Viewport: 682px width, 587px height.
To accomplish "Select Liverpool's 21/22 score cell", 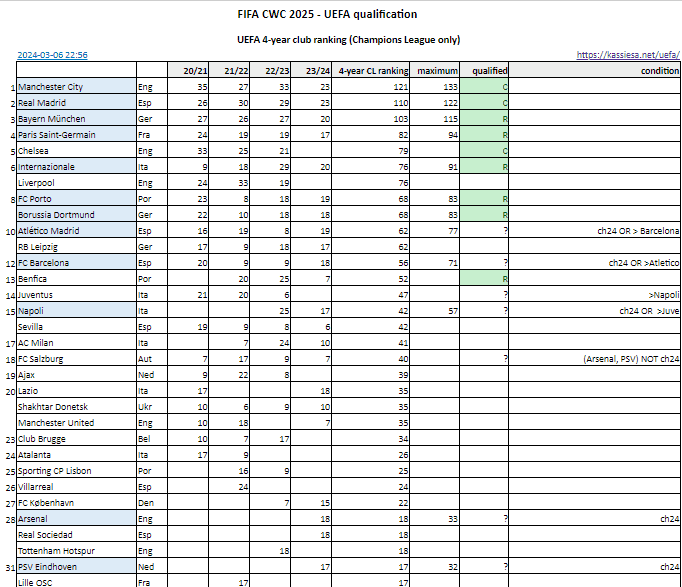I will [229, 183].
